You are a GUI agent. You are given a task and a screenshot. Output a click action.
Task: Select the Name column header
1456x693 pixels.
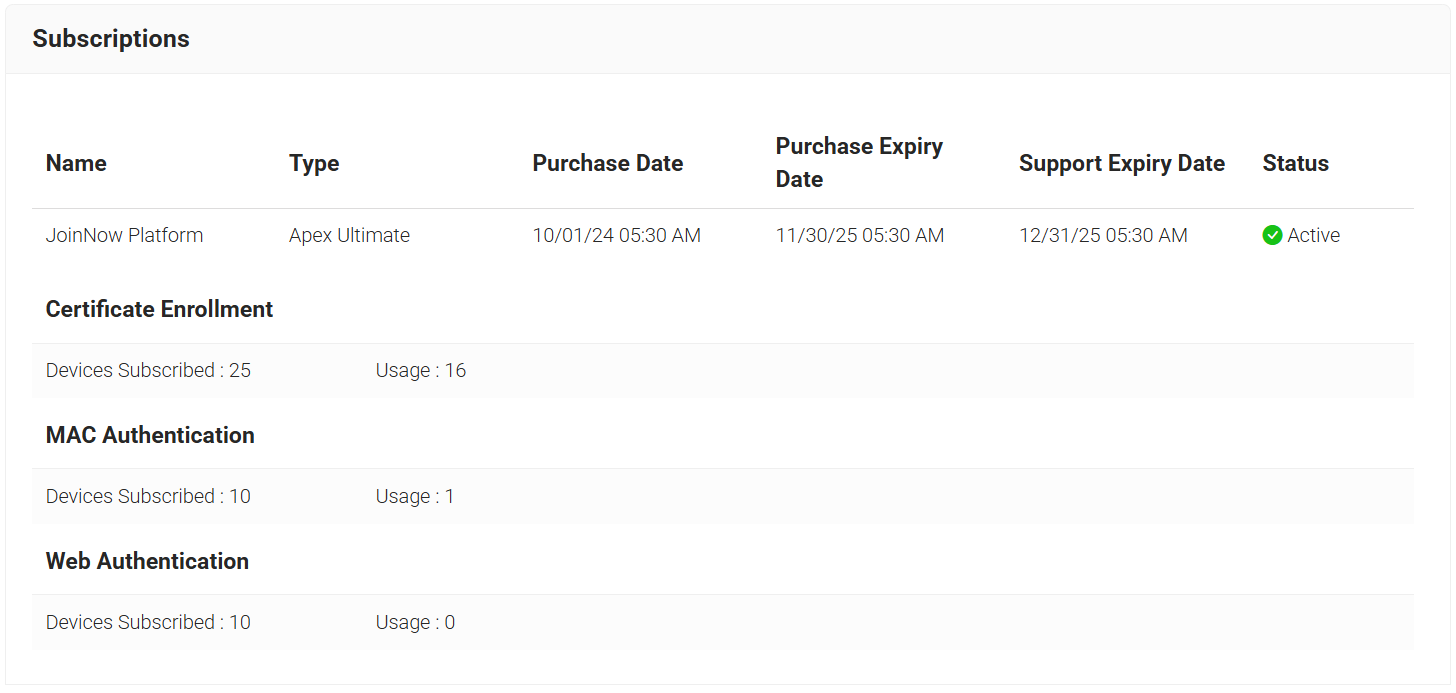click(x=76, y=164)
